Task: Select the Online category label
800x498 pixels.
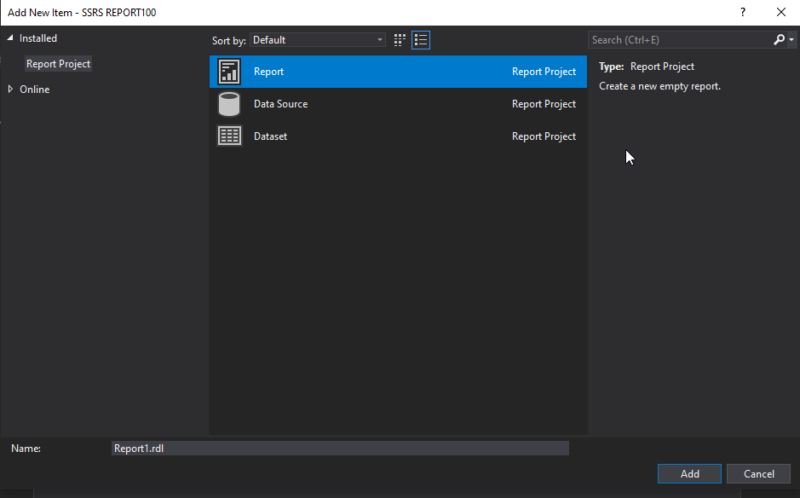Action: 34,89
